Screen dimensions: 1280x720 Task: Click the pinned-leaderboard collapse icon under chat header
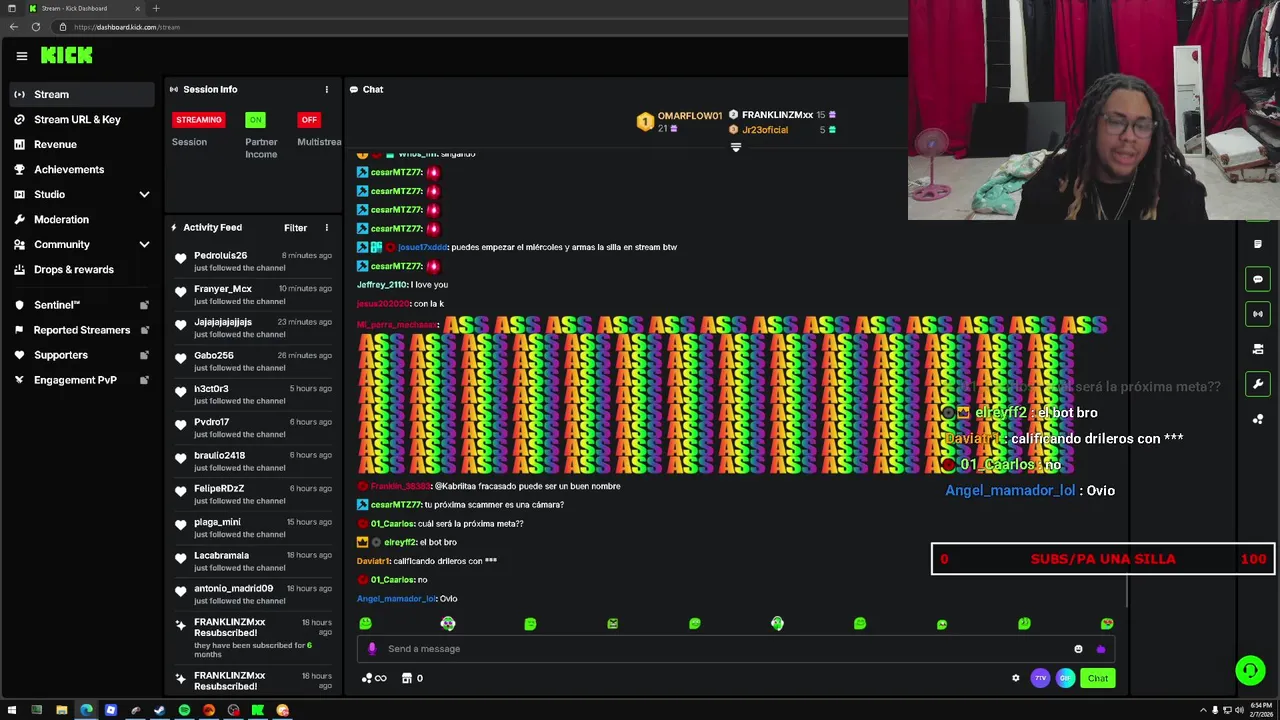pos(736,147)
